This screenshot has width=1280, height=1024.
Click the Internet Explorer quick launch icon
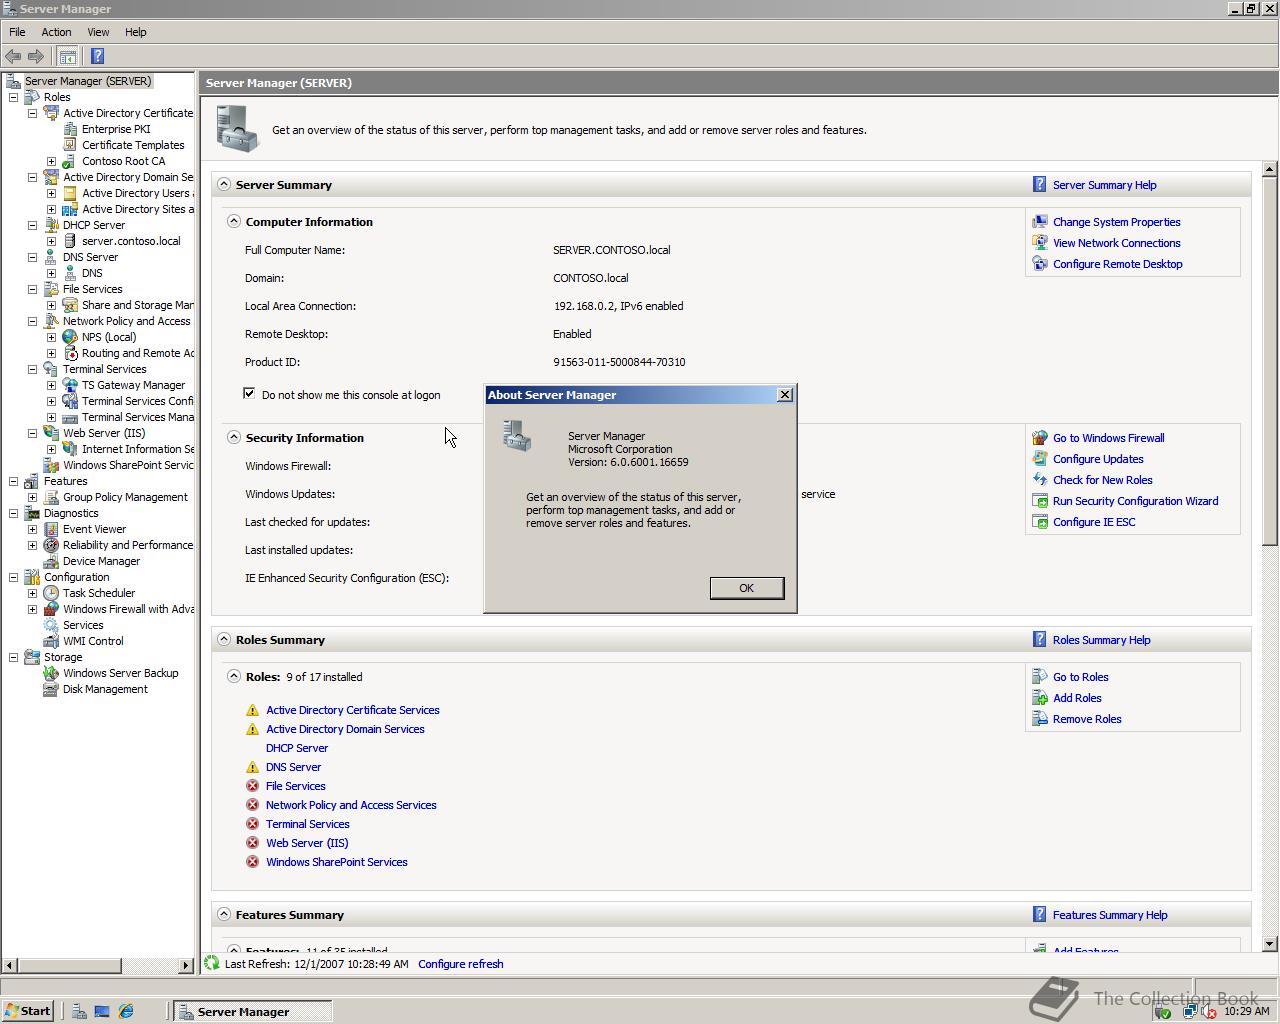[x=126, y=1011]
